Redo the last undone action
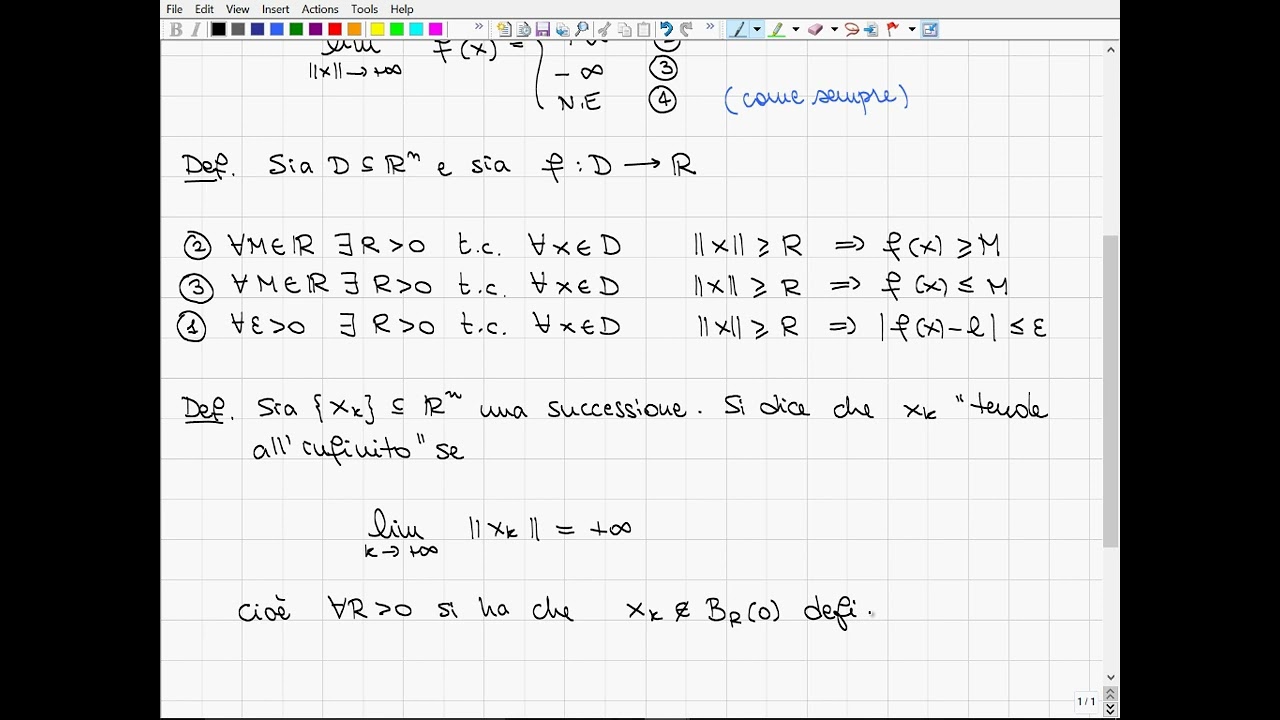 686,29
